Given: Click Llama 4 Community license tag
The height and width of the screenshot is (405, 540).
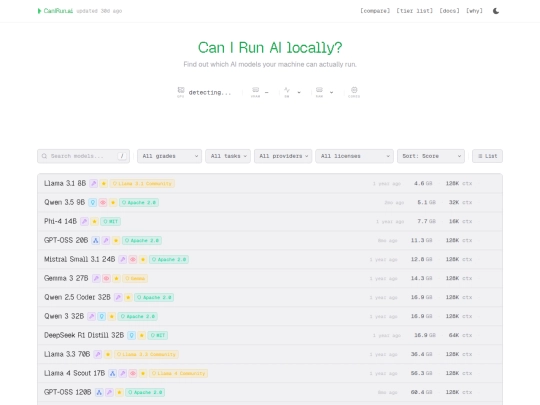Looking at the screenshot, I should 178,373.
